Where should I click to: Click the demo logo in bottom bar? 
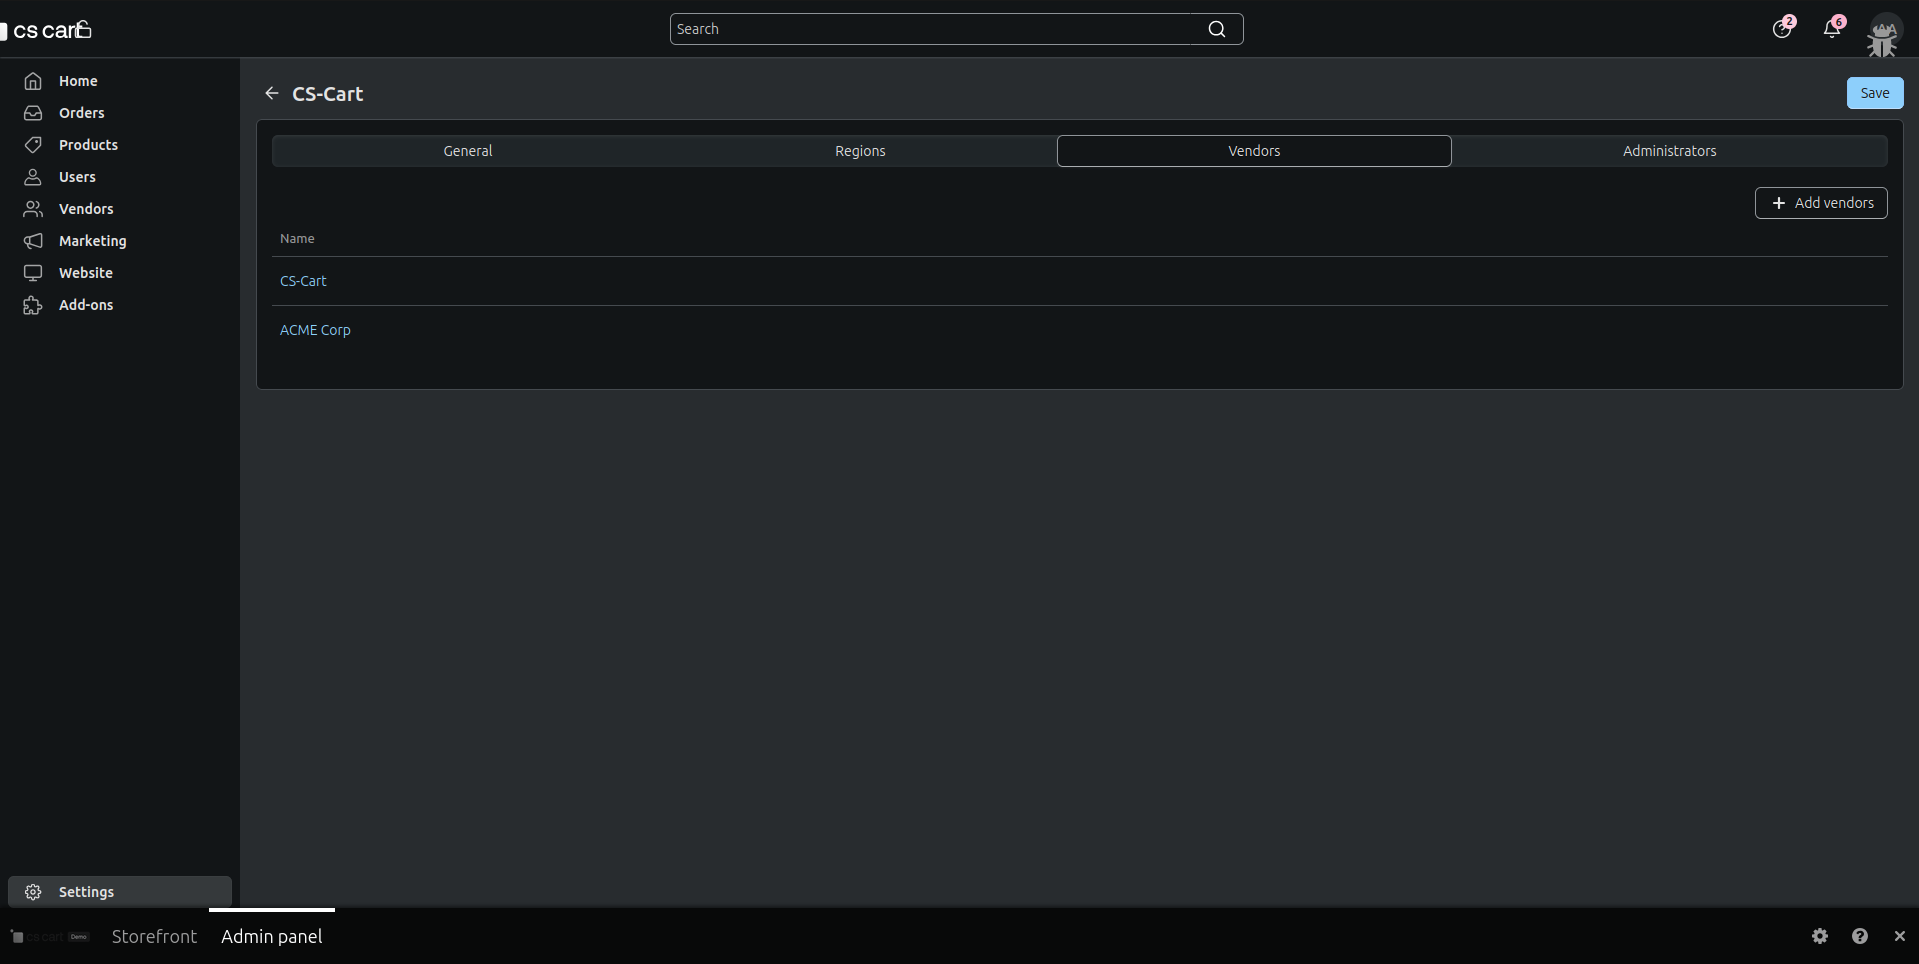click(50, 937)
